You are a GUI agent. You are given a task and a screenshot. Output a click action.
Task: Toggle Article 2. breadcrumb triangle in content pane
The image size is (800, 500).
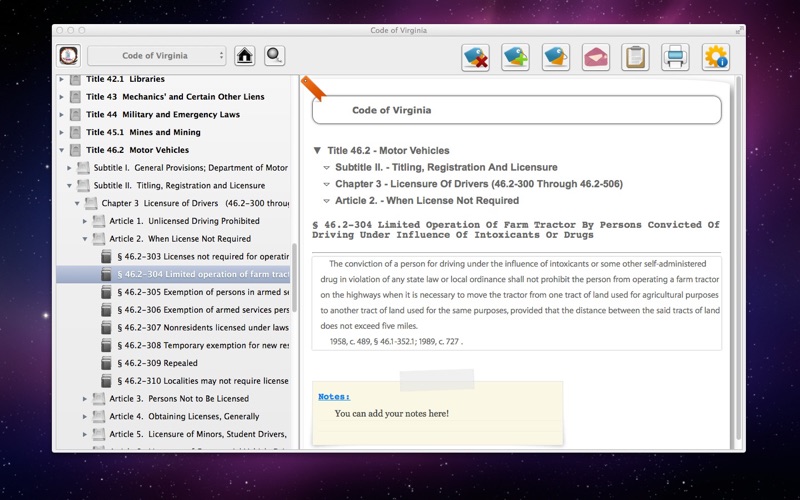[327, 201]
